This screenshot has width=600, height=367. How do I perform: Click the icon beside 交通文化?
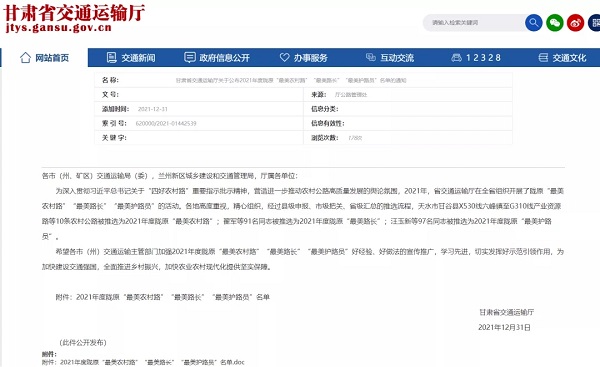click(x=543, y=58)
